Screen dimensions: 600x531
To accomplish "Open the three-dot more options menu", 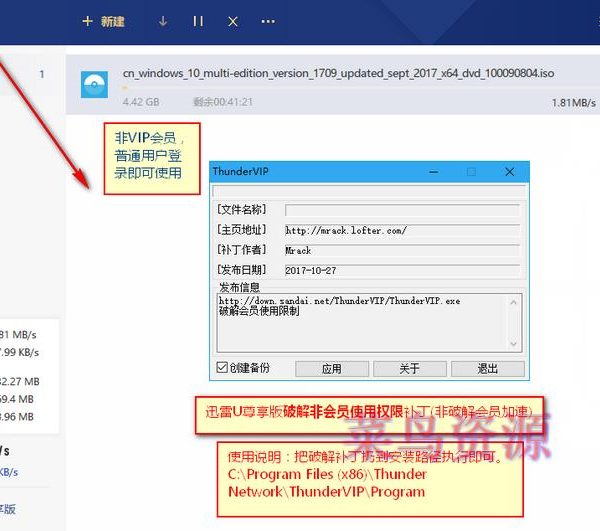I will point(267,21).
